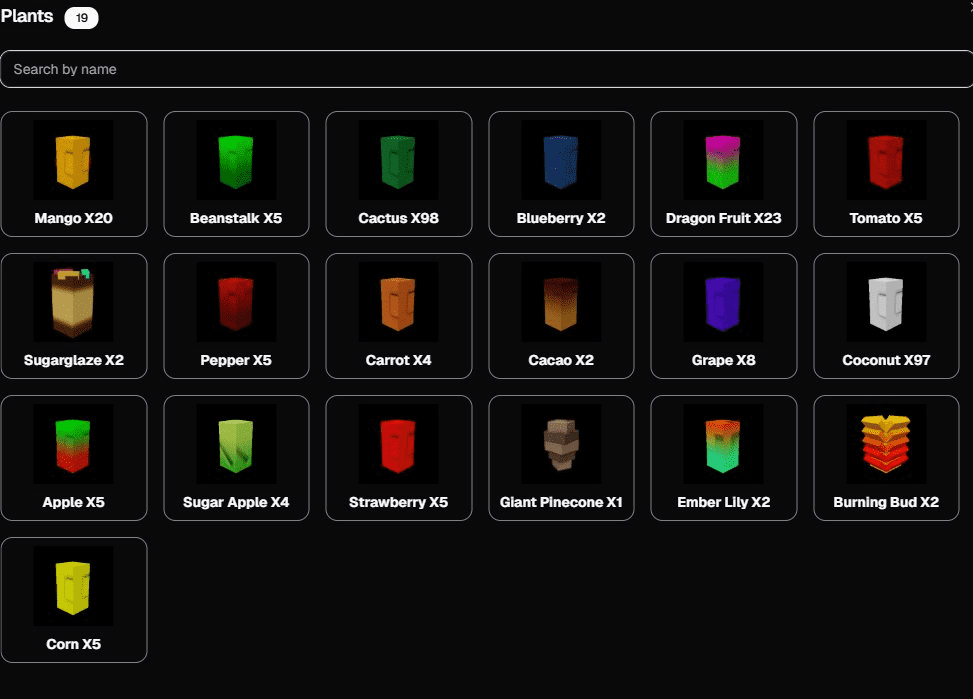Viewport: 973px width, 699px height.
Task: Click the white Coconut icon
Action: coord(886,303)
